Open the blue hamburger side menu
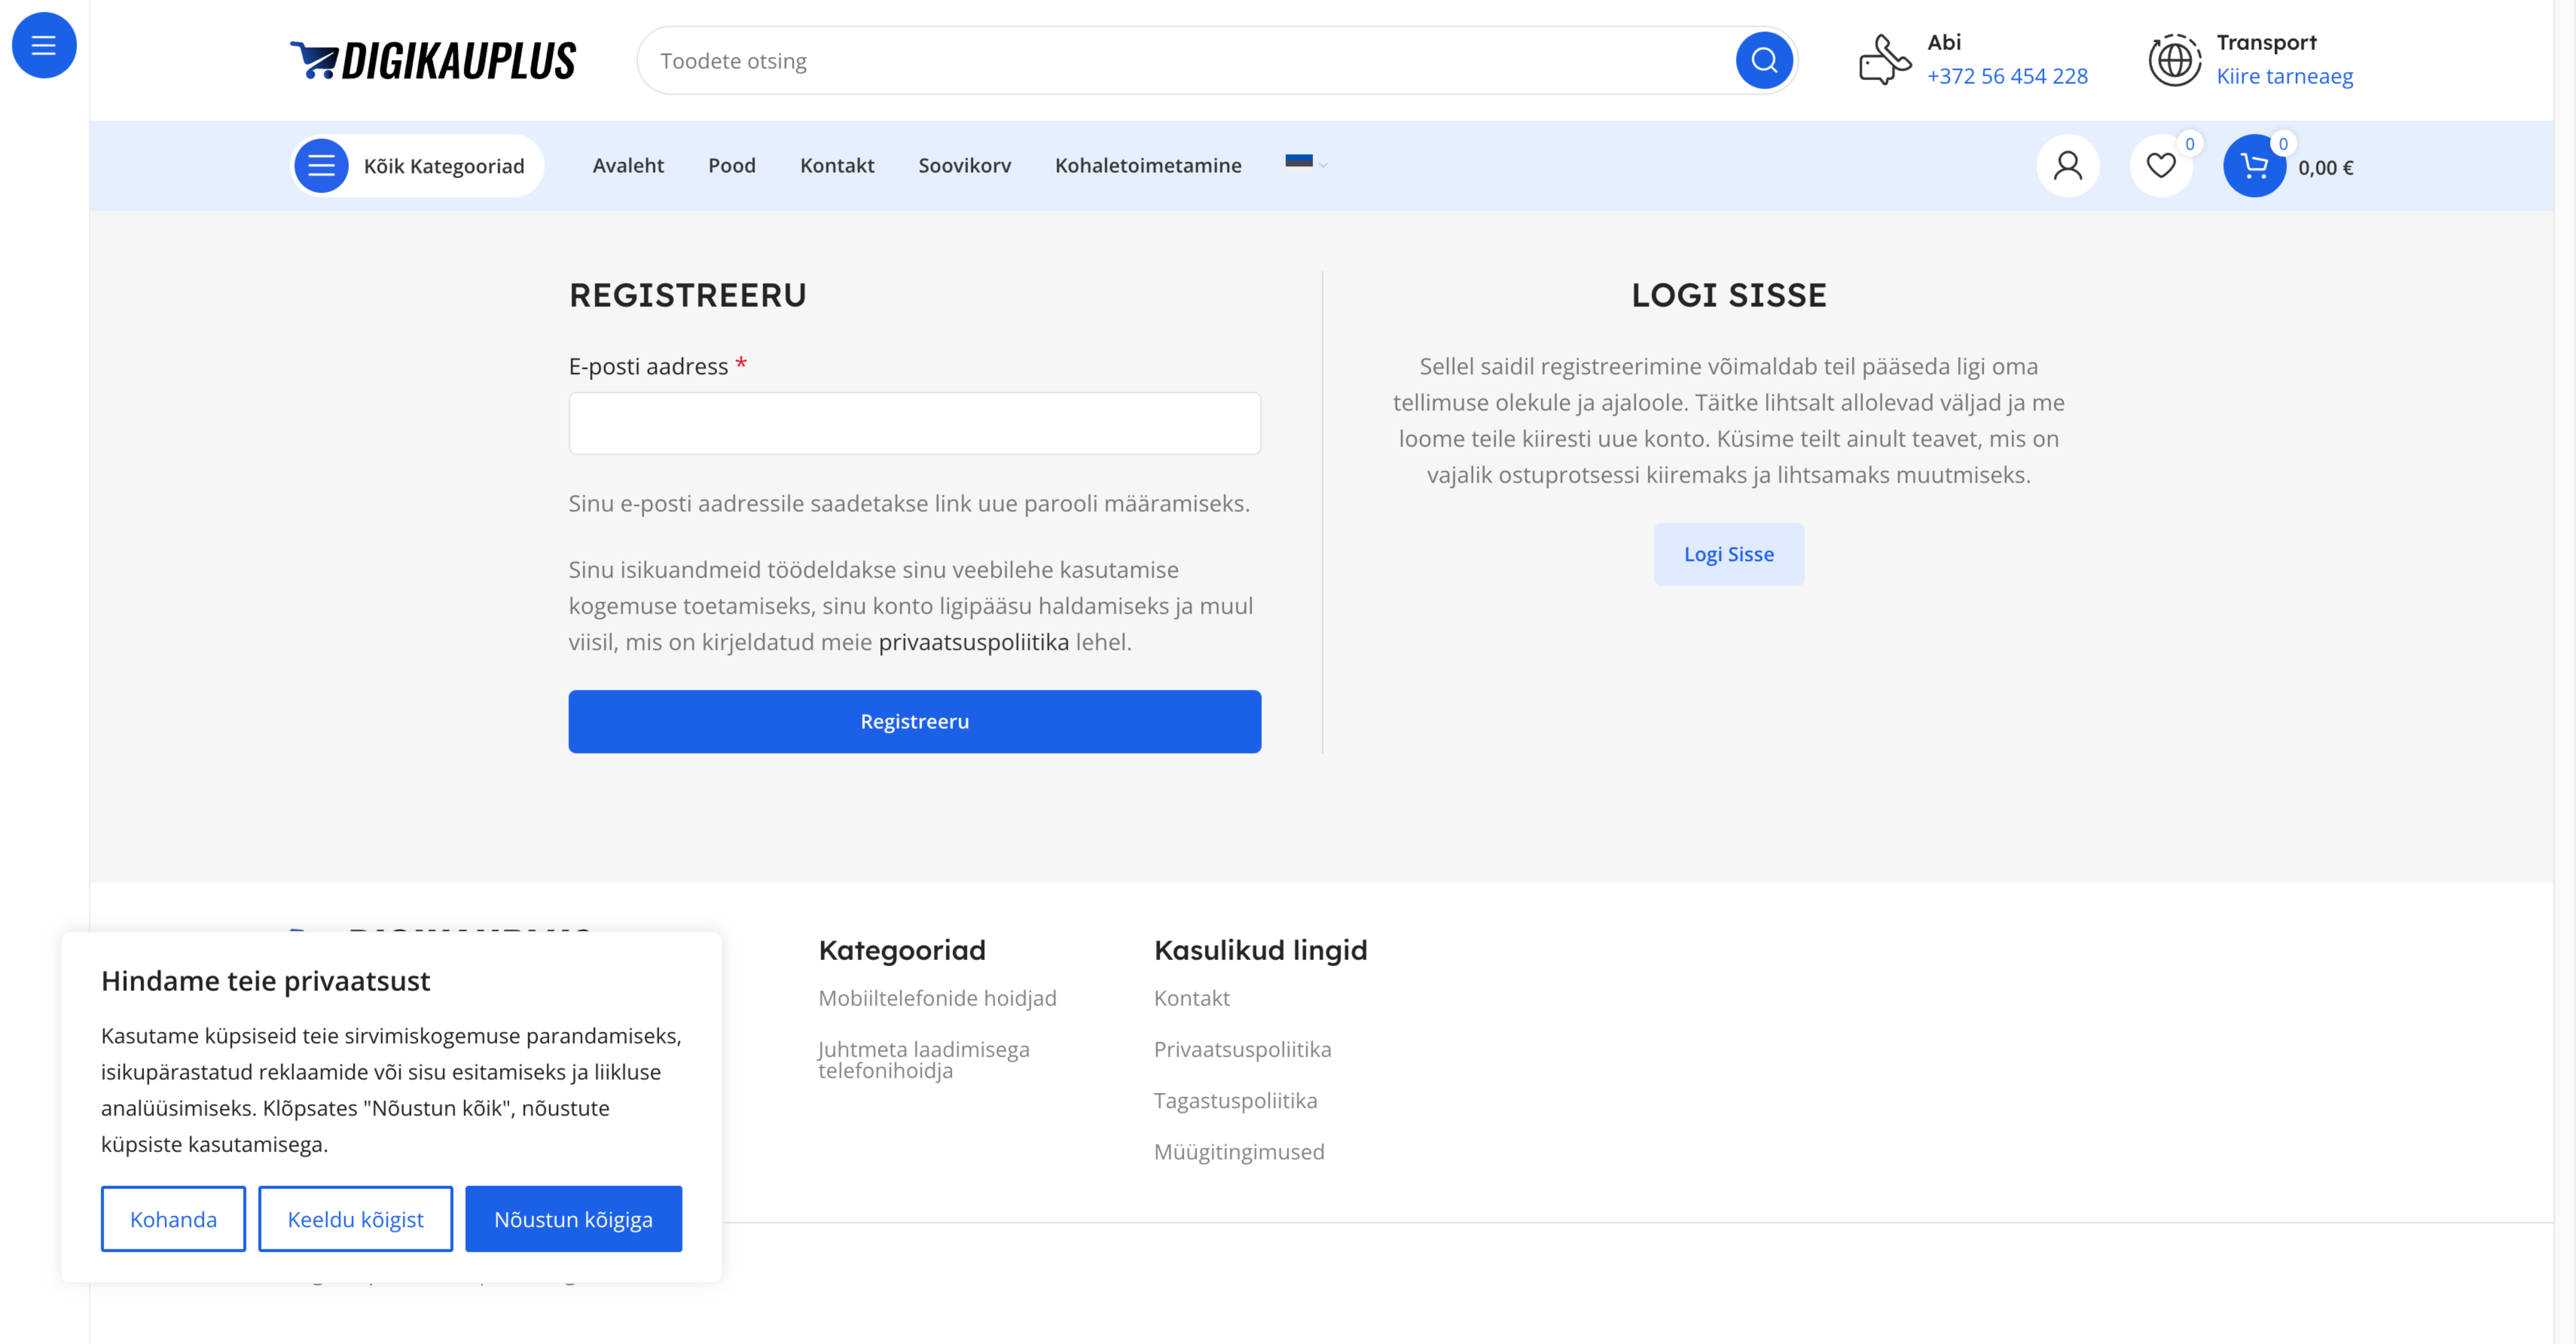The height and width of the screenshot is (1344, 2576). tap(44, 45)
